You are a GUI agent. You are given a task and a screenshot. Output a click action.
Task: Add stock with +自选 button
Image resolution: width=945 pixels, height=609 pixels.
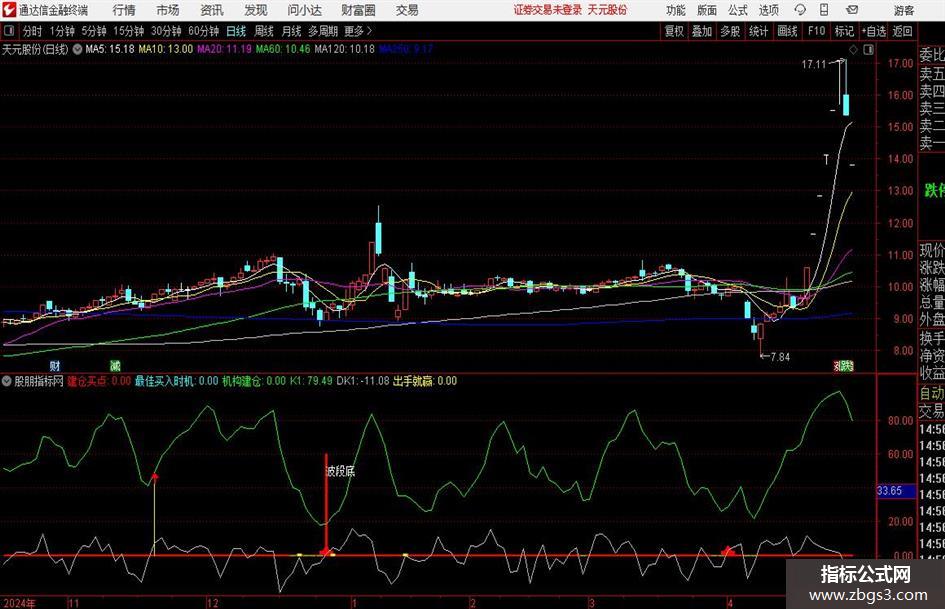pyautogui.click(x=873, y=31)
